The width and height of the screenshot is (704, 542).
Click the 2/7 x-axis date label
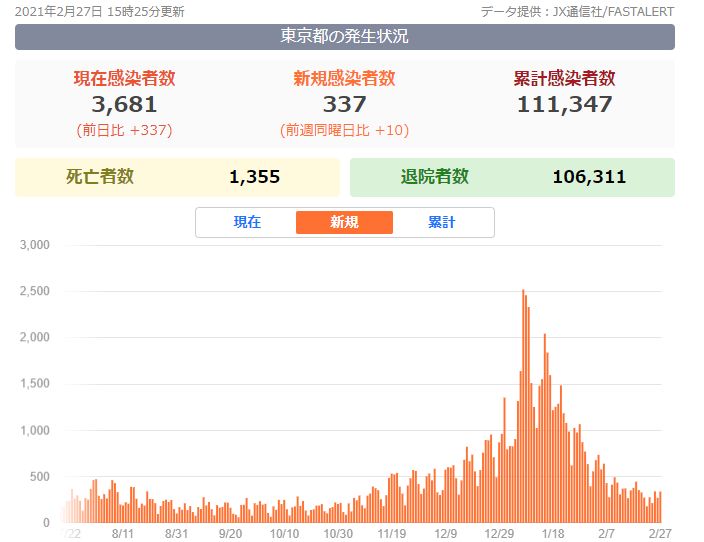pyautogui.click(x=607, y=533)
